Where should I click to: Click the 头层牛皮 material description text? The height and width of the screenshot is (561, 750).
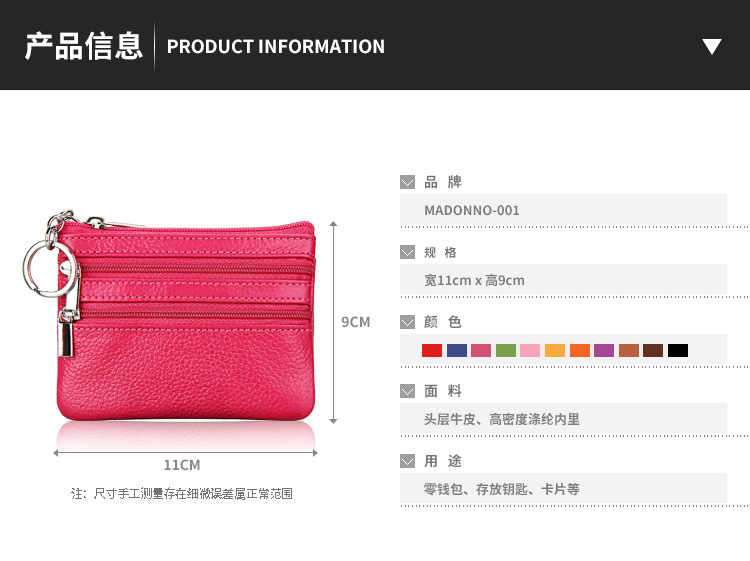pyautogui.click(x=450, y=419)
